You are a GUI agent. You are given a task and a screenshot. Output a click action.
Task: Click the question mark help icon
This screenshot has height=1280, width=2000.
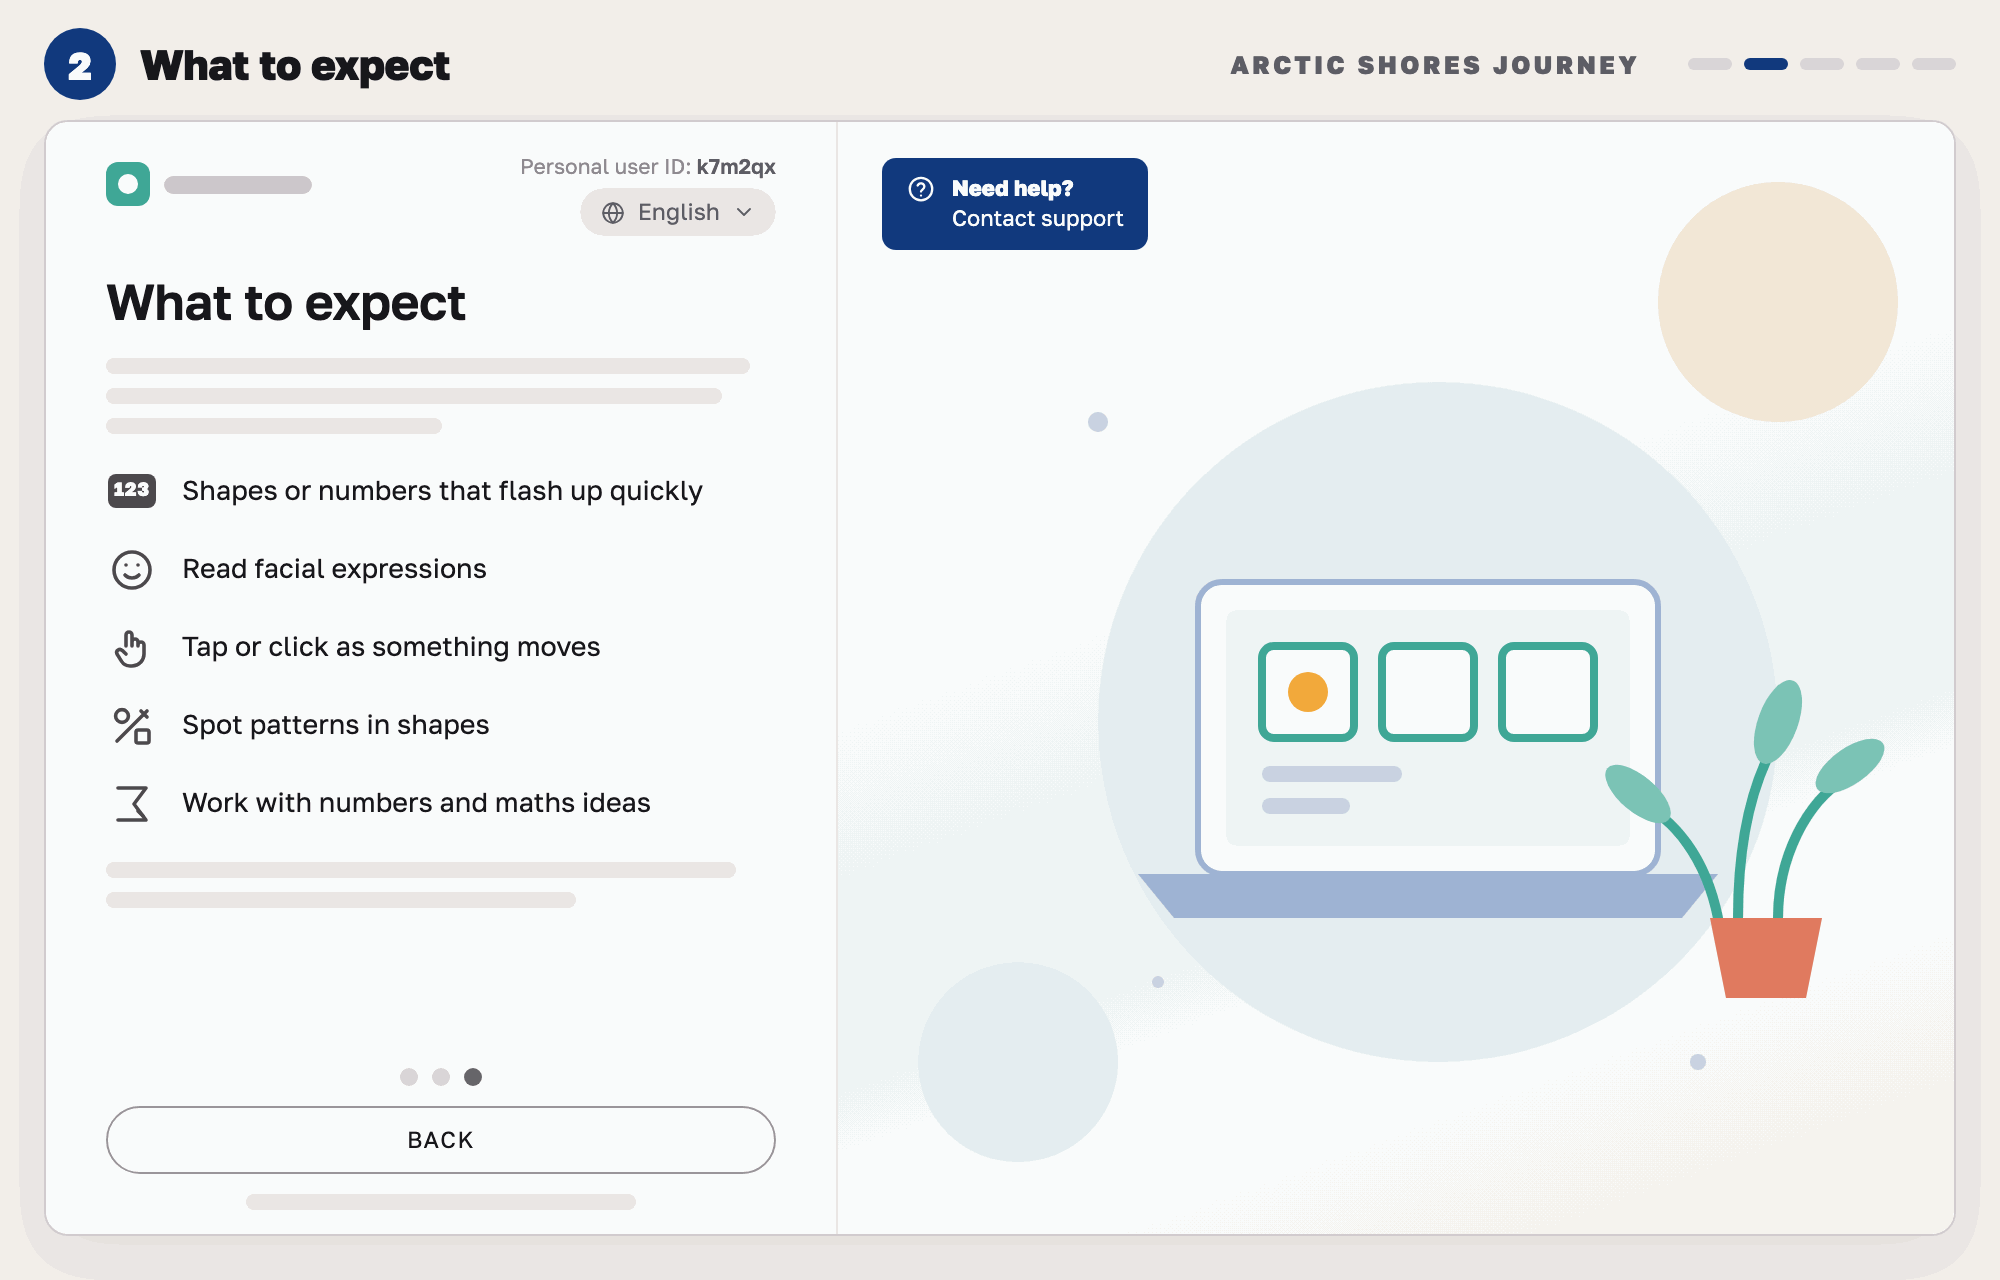(921, 189)
